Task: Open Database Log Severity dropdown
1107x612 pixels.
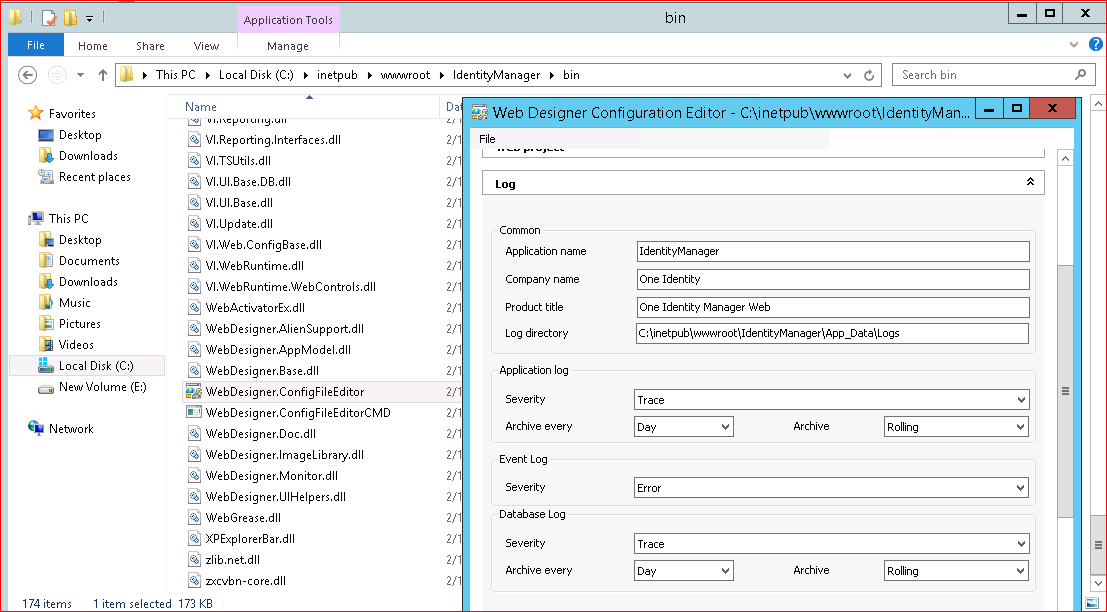Action: (x=1021, y=544)
